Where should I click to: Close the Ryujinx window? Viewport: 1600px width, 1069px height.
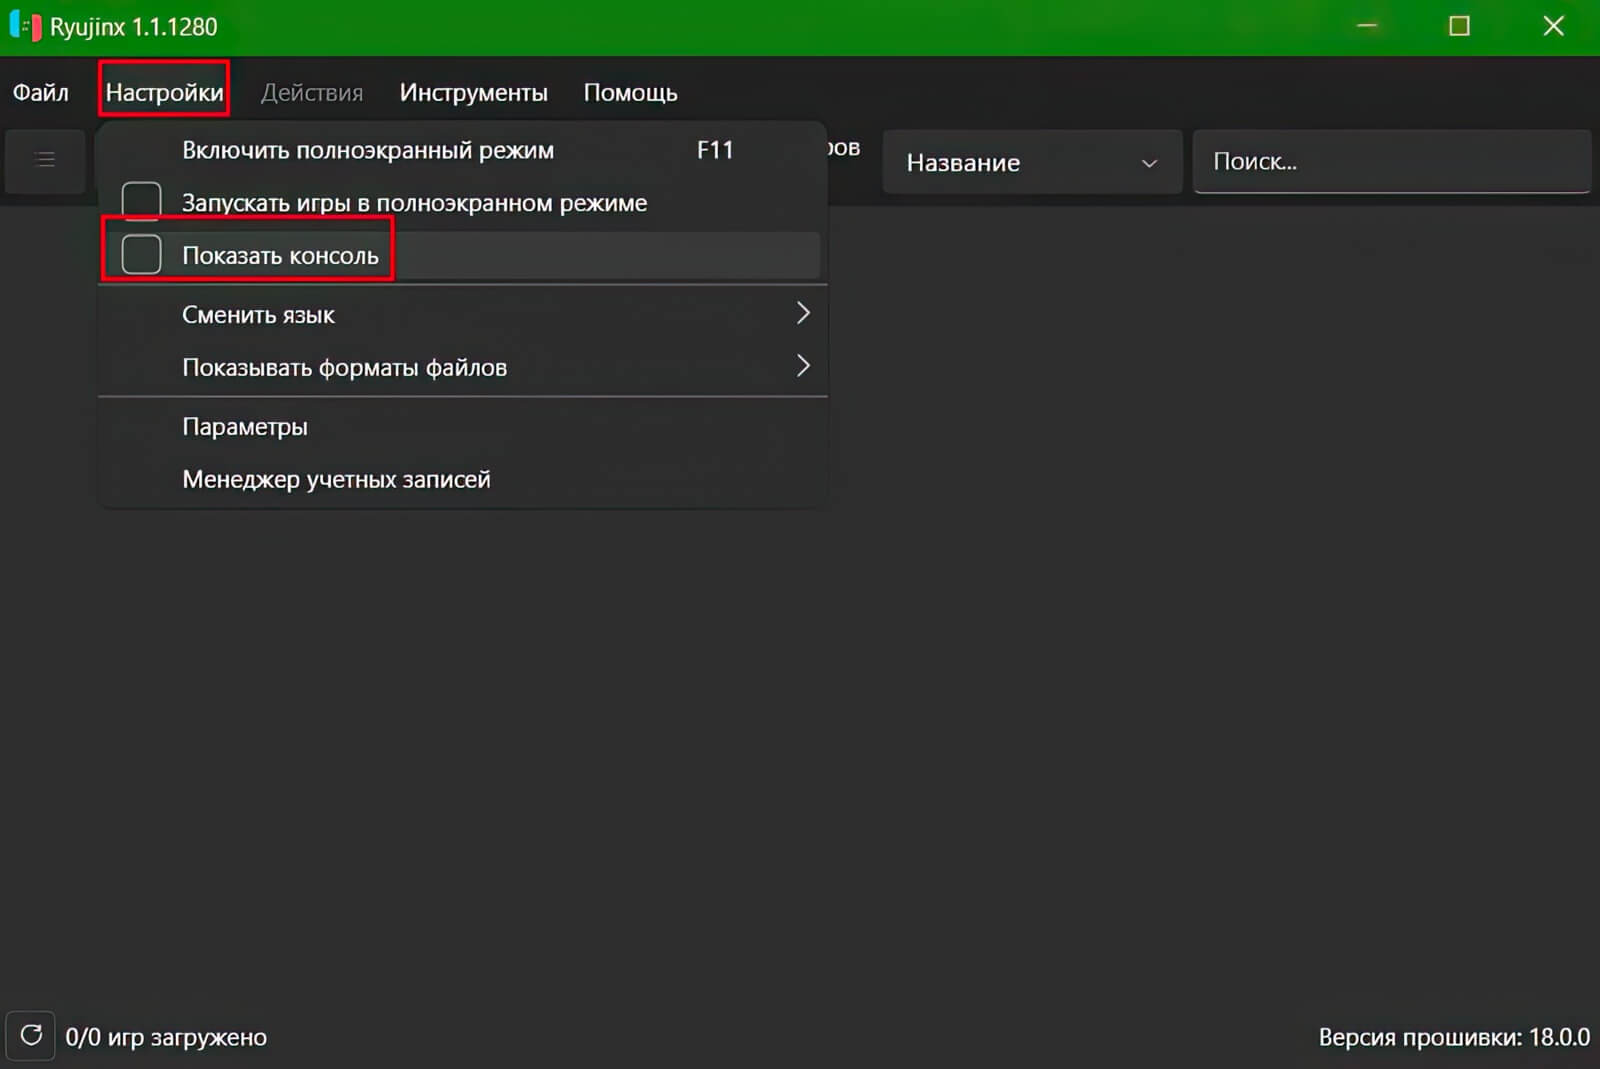click(x=1552, y=26)
